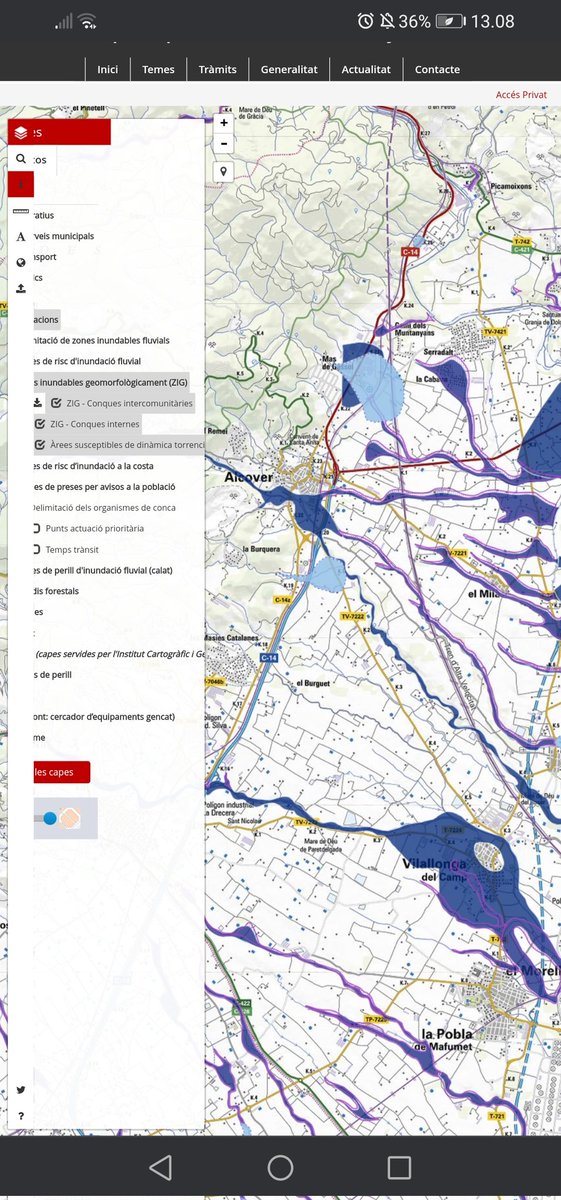The height and width of the screenshot is (1200, 561).
Task: Expand Delimitació dels organismes de conca
Action: point(103,508)
